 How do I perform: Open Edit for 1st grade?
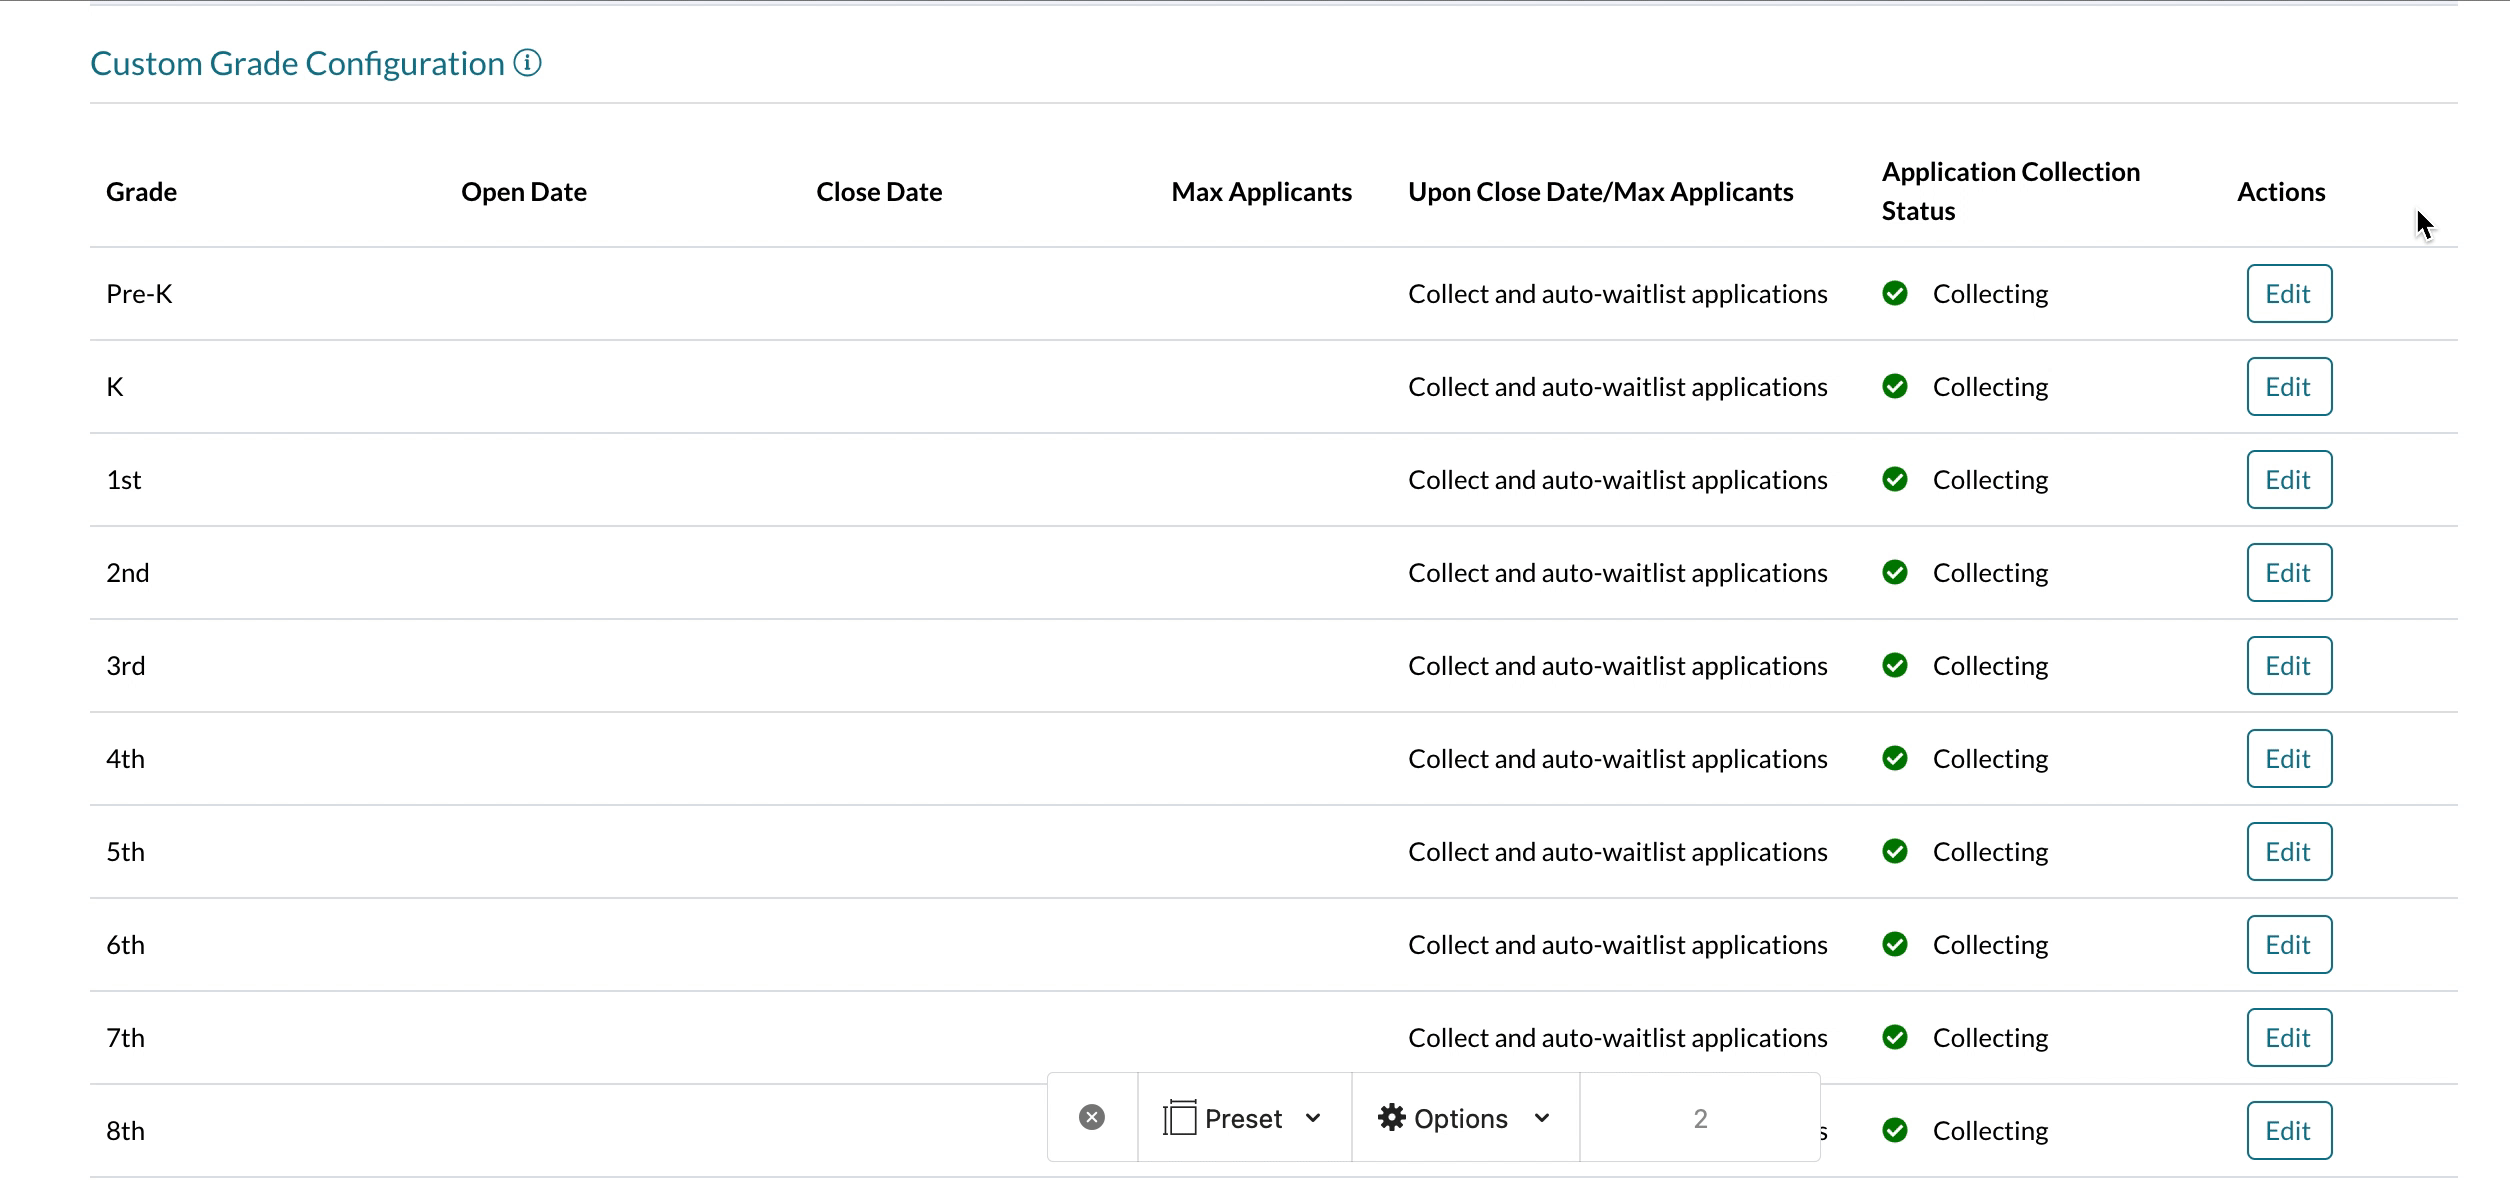click(2288, 479)
